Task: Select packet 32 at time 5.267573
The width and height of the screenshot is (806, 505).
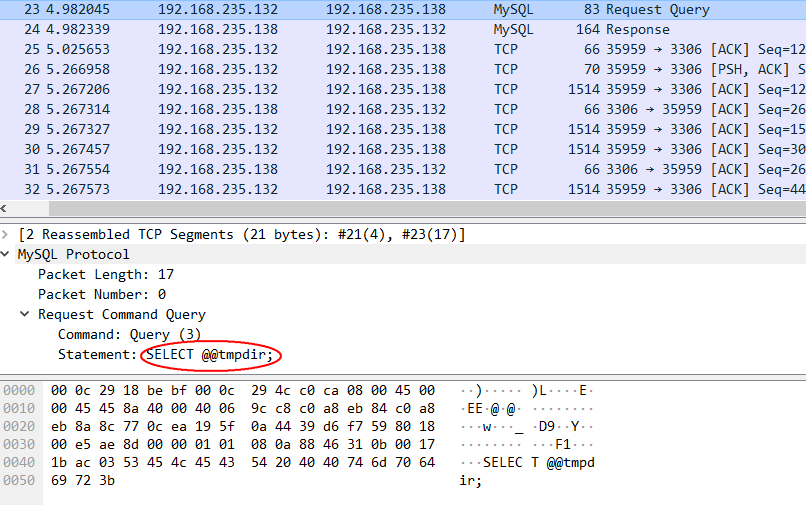Action: 400,189
